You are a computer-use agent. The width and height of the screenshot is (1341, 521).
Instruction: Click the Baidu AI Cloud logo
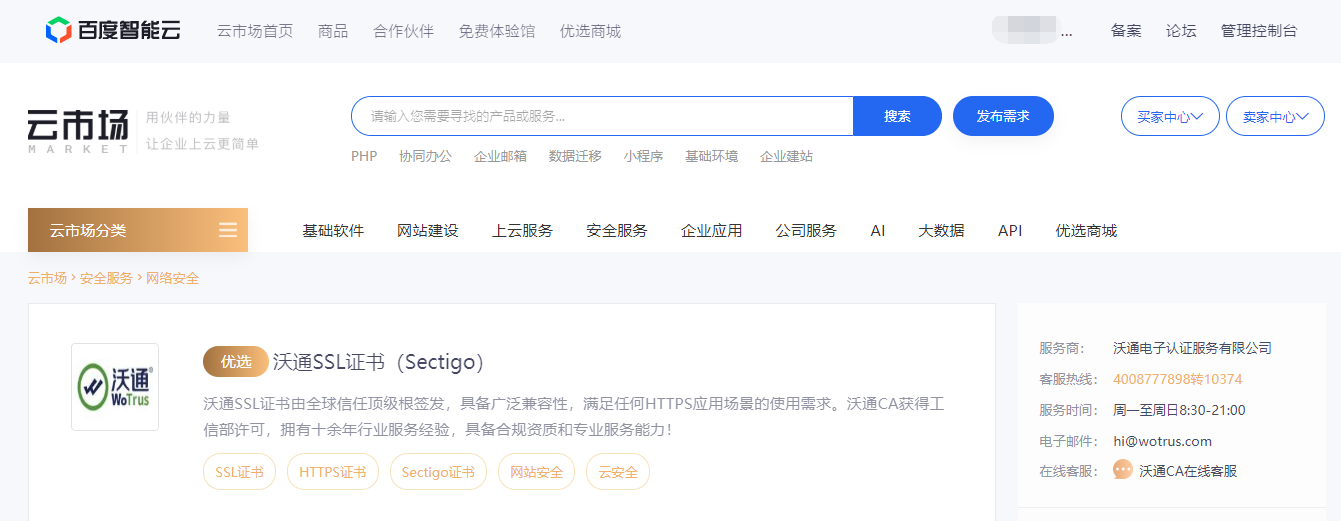(113, 31)
